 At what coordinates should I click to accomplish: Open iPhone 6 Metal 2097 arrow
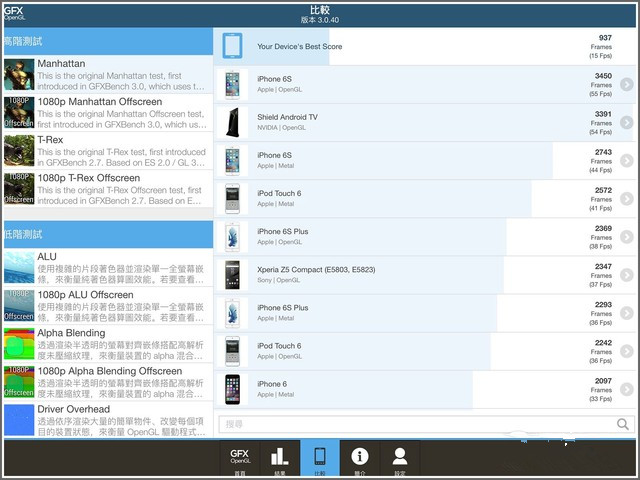[626, 389]
